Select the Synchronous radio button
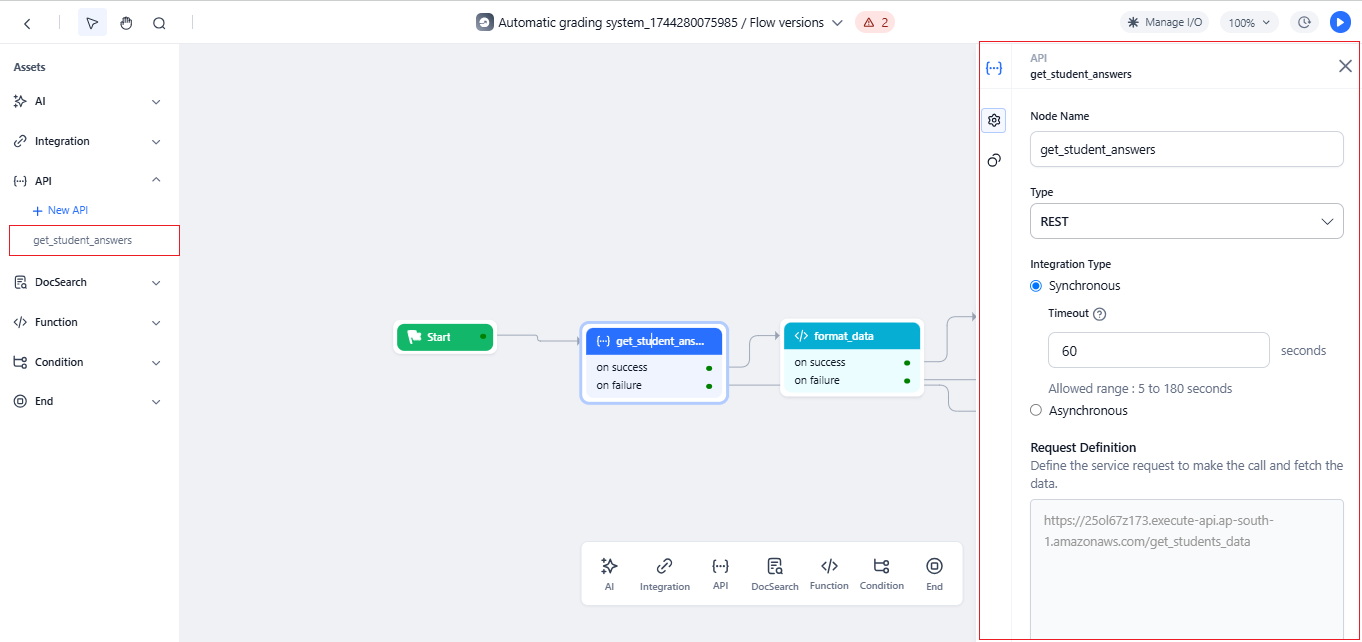 pyautogui.click(x=1036, y=286)
